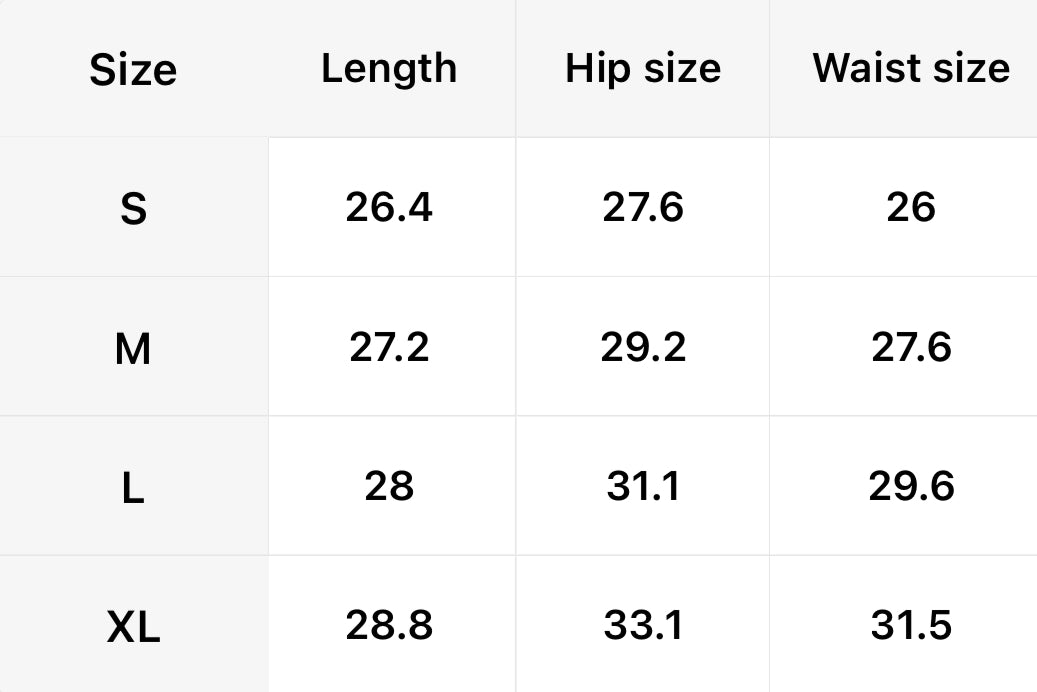Viewport: 1037px width, 692px height.
Task: Click the Waist size column header
Action: [911, 68]
